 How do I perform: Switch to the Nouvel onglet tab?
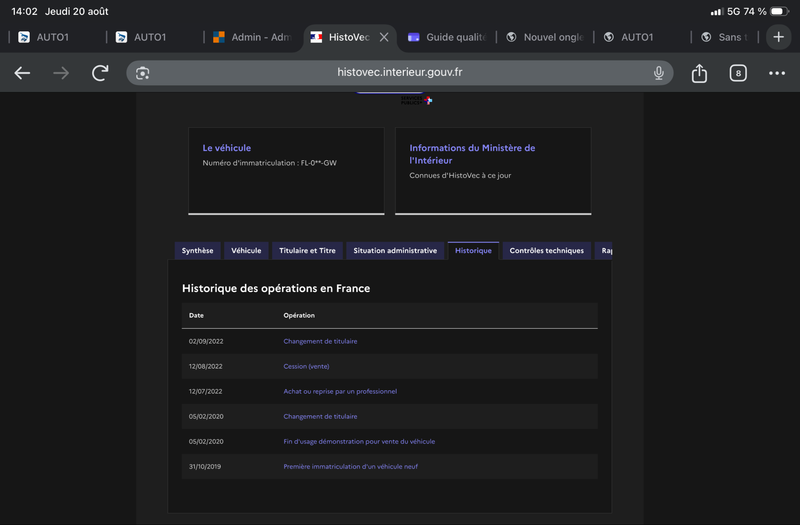pyautogui.click(x=545, y=37)
